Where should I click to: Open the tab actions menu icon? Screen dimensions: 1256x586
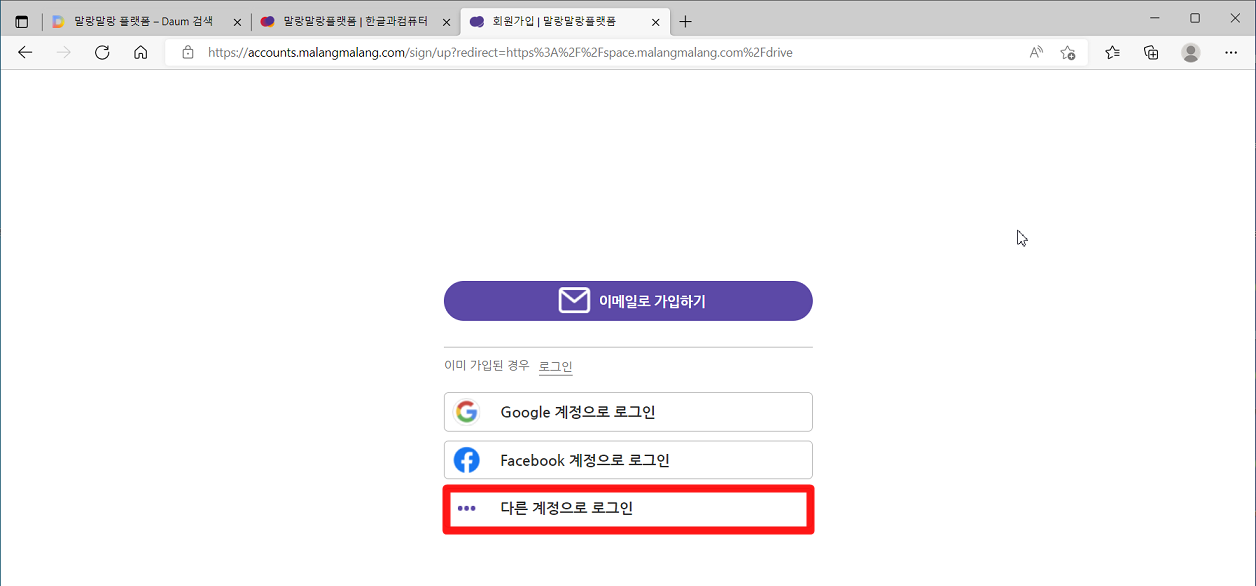[x=22, y=21]
